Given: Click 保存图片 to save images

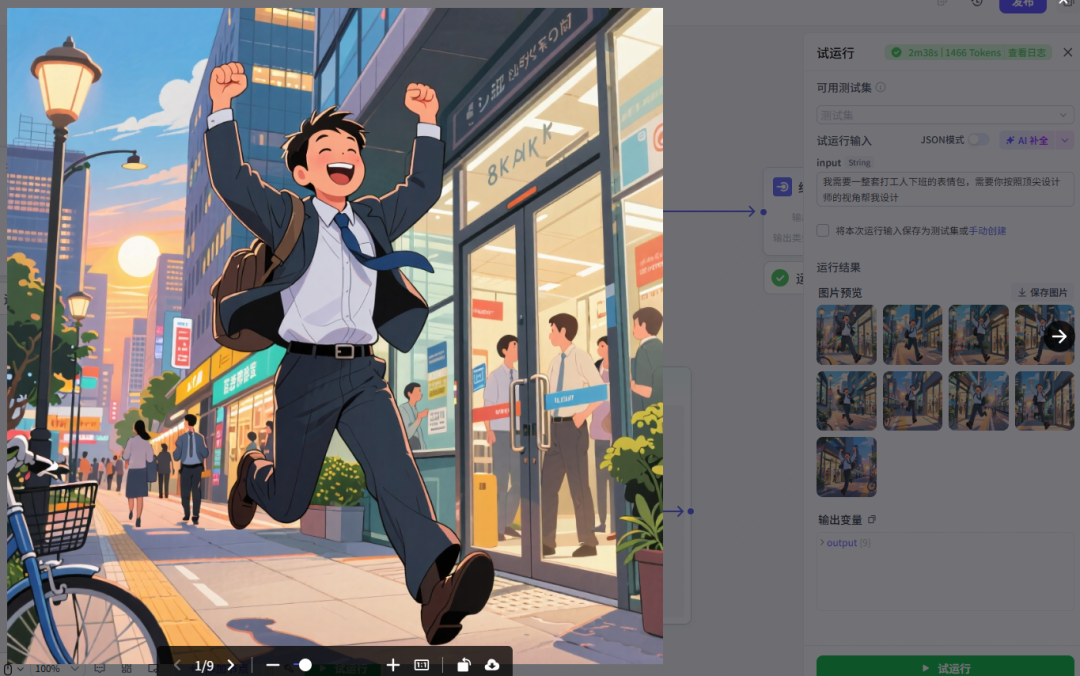Looking at the screenshot, I should (x=1043, y=293).
